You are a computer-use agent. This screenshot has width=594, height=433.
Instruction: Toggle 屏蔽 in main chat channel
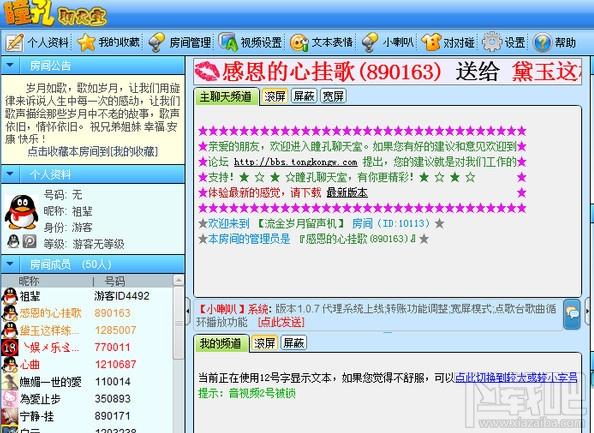point(304,96)
